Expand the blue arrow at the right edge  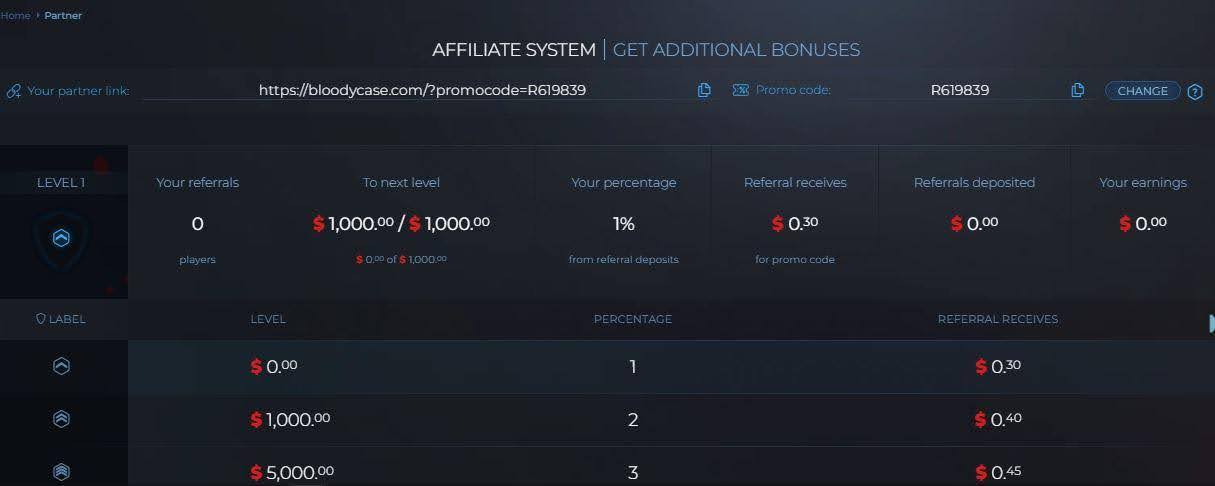click(x=1210, y=322)
